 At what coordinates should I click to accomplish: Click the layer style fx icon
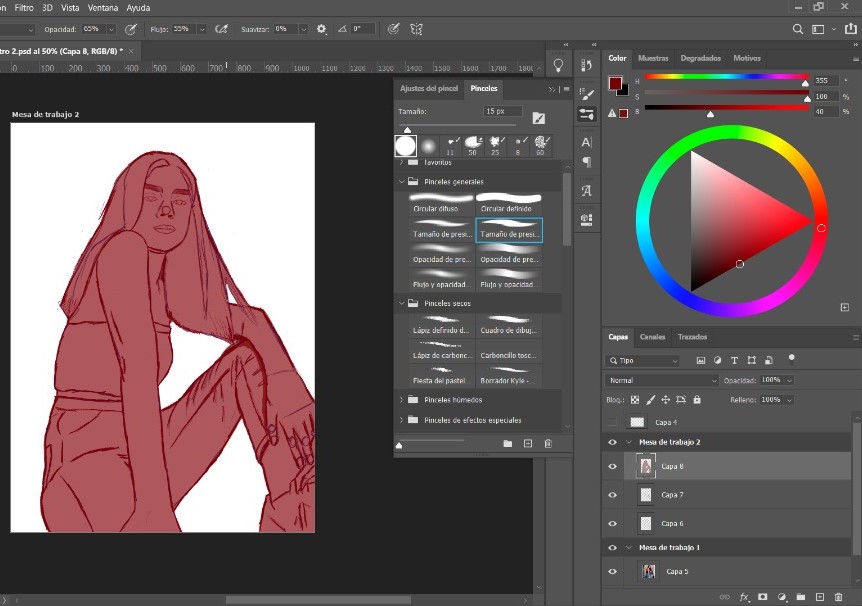pyautogui.click(x=743, y=597)
